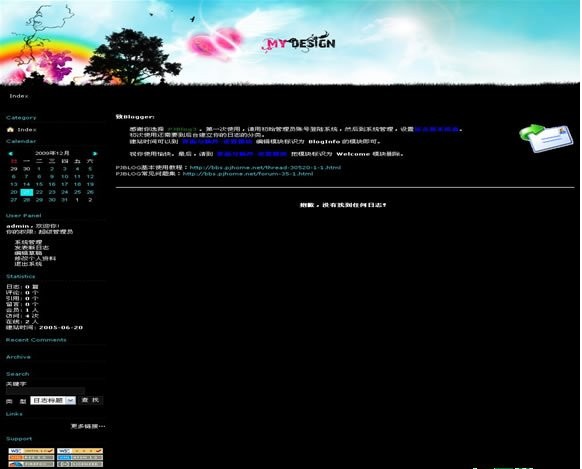Screen dimensions: 582x469
Task: Click the MY DESIGN logo in header
Action: [x=298, y=43]
